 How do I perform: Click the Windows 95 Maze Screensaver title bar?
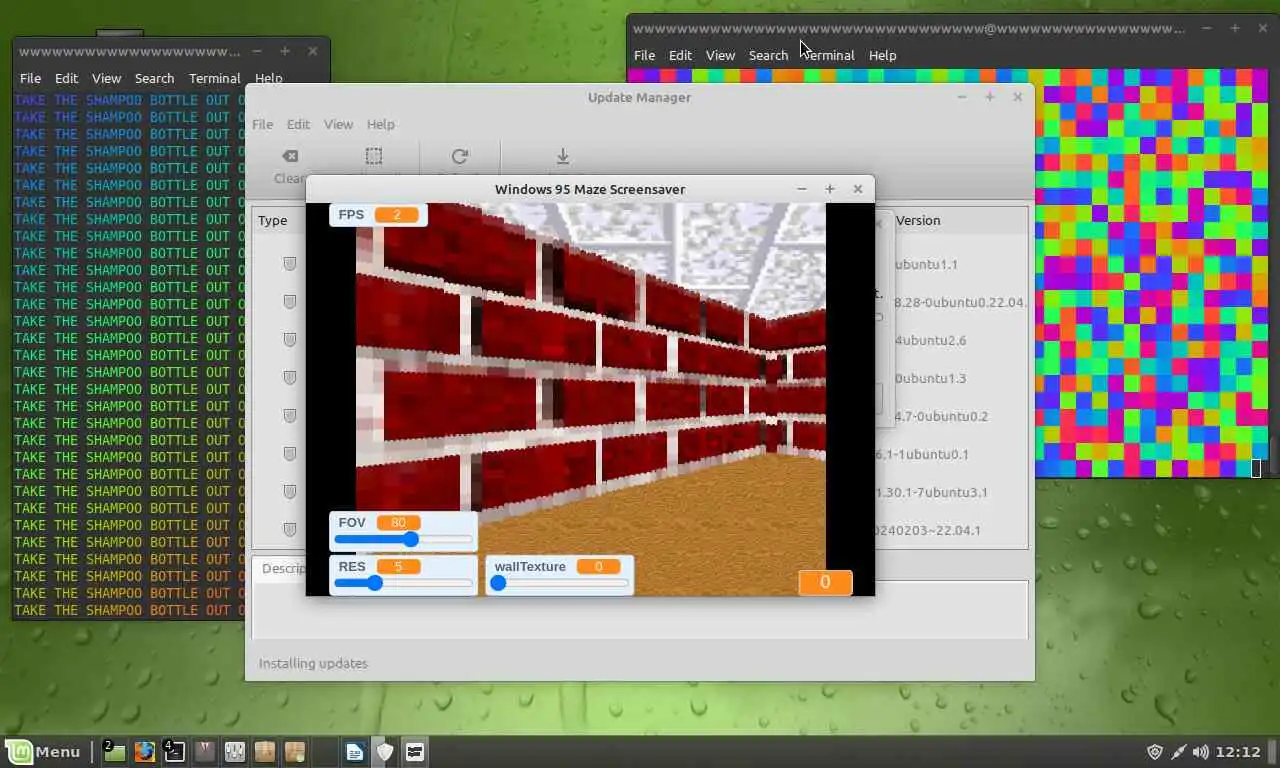tap(590, 189)
